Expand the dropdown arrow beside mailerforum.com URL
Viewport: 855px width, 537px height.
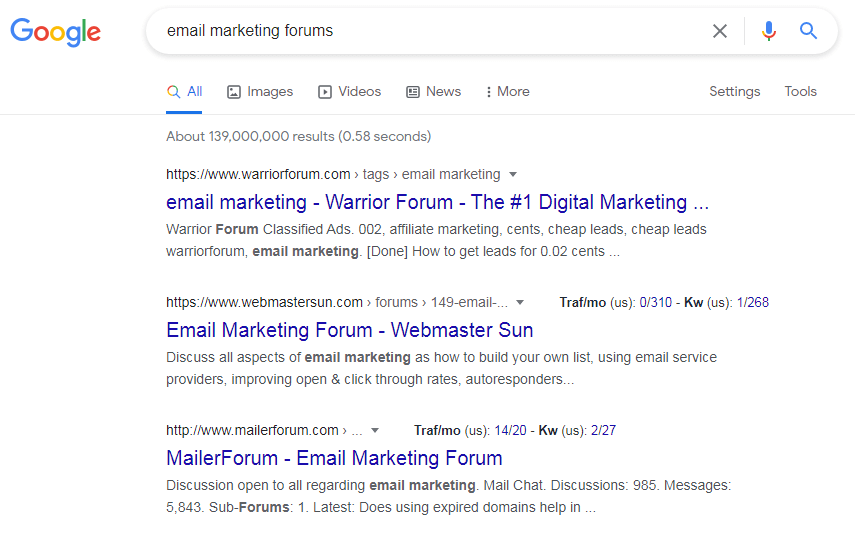[375, 431]
